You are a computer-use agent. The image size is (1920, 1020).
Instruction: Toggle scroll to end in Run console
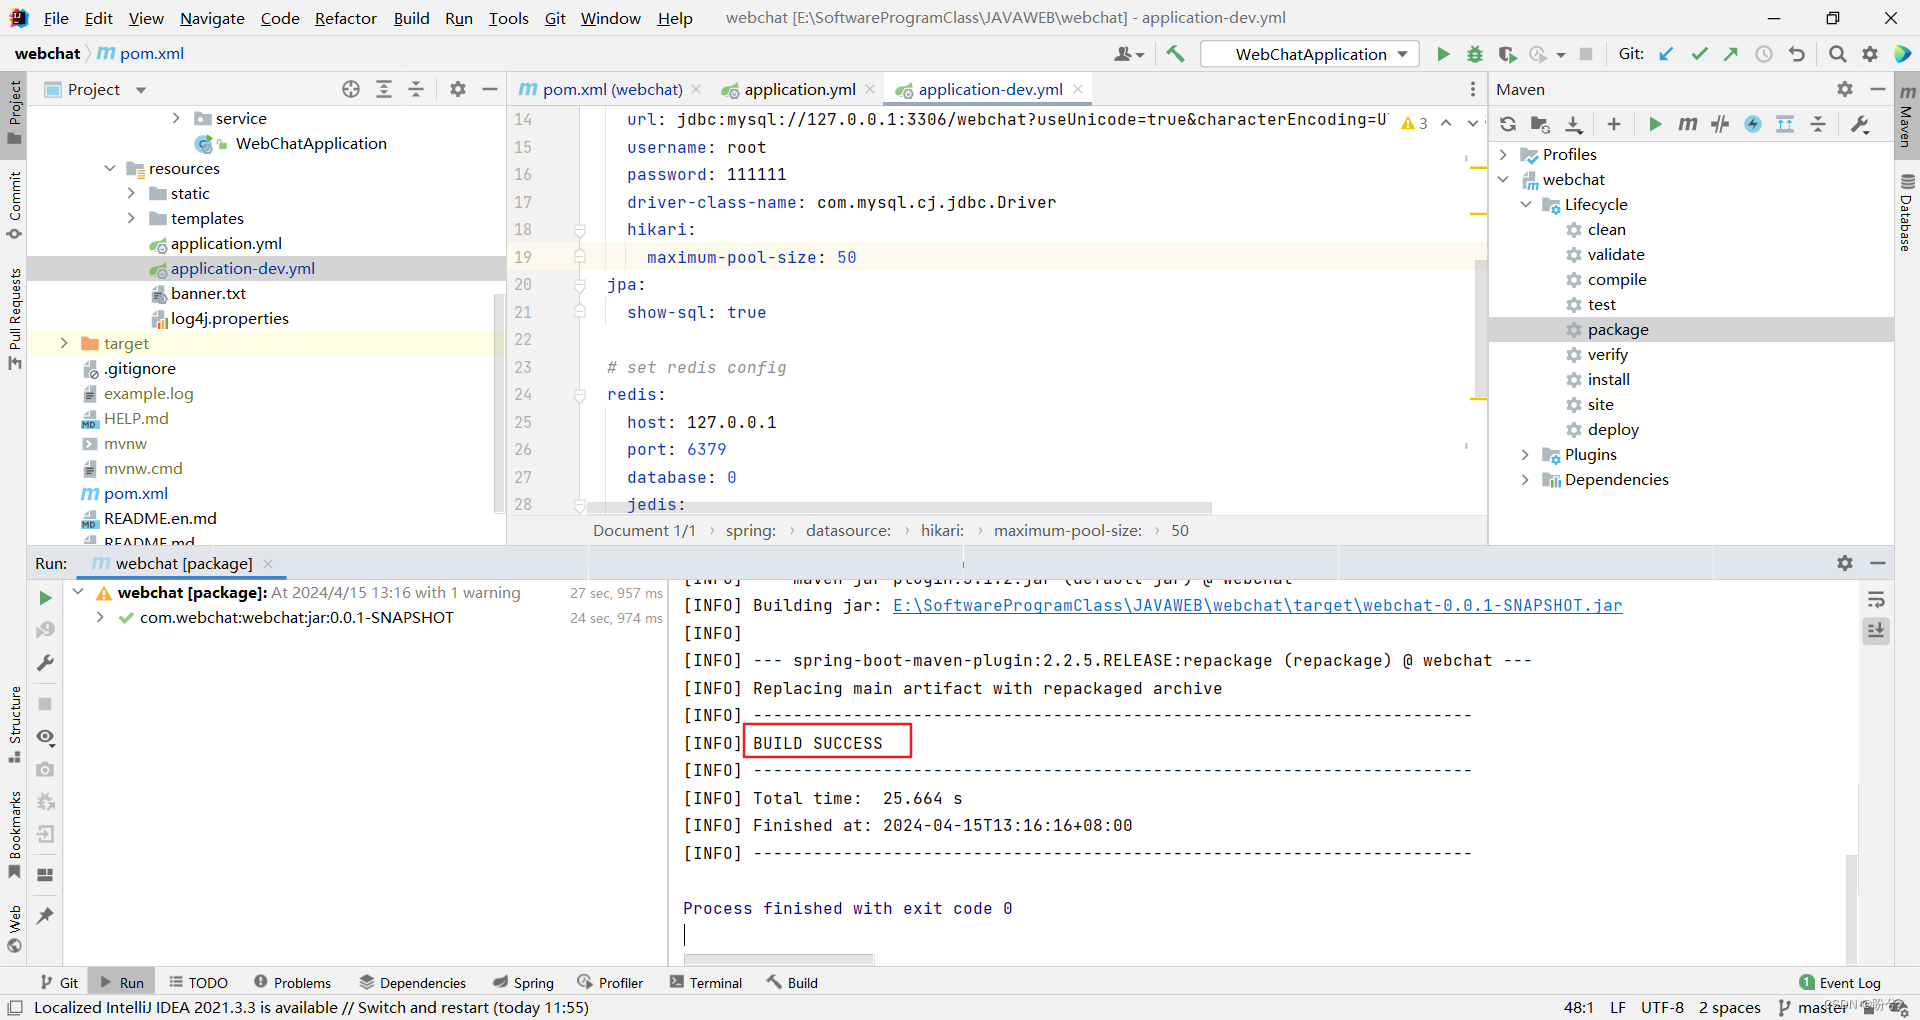coord(1876,630)
